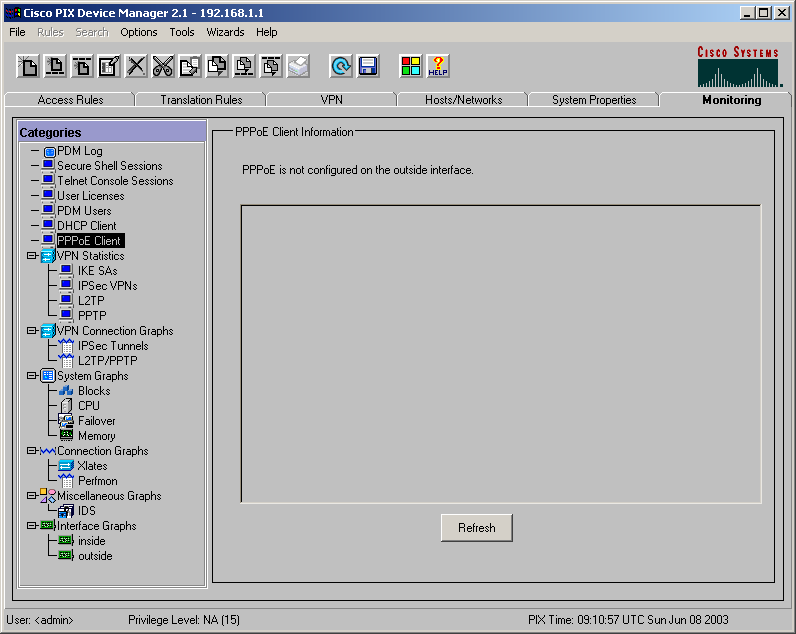The width and height of the screenshot is (796, 634).
Task: Collapse the VPN Connection Graphs node
Action: click(31, 330)
